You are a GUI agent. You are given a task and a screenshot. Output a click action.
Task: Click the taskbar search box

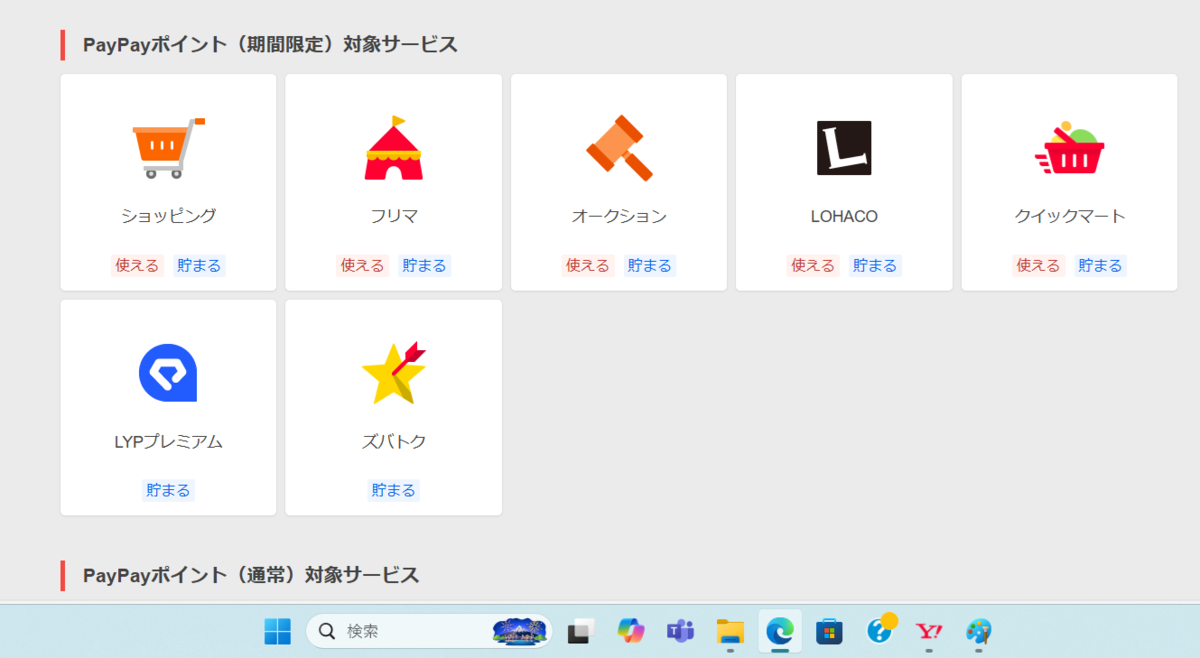429,631
